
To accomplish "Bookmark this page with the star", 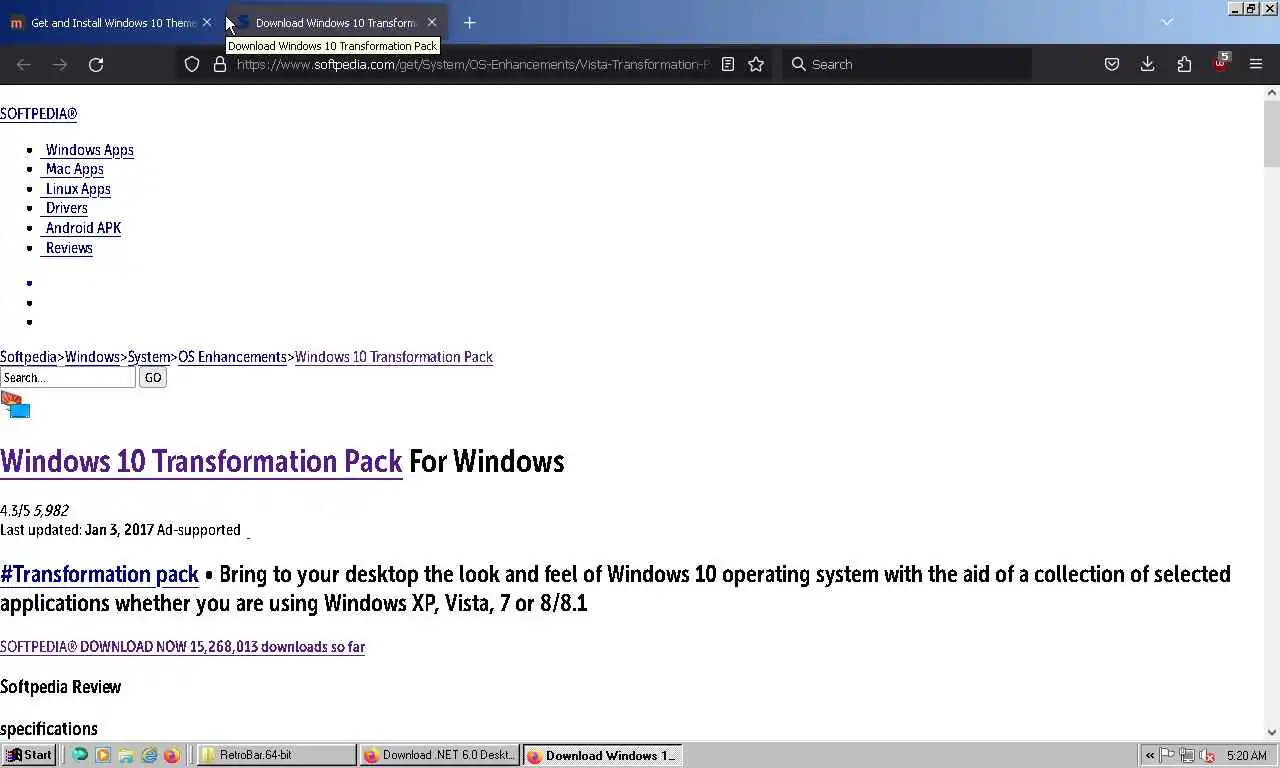I will click(756, 64).
